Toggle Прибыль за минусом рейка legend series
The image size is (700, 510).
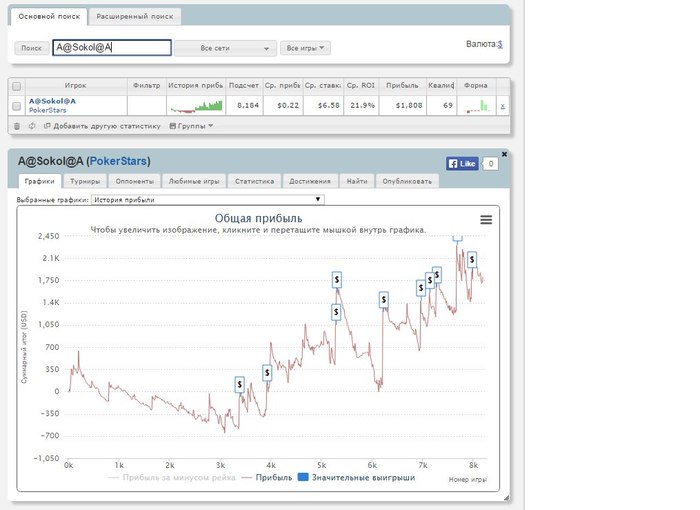pos(172,477)
